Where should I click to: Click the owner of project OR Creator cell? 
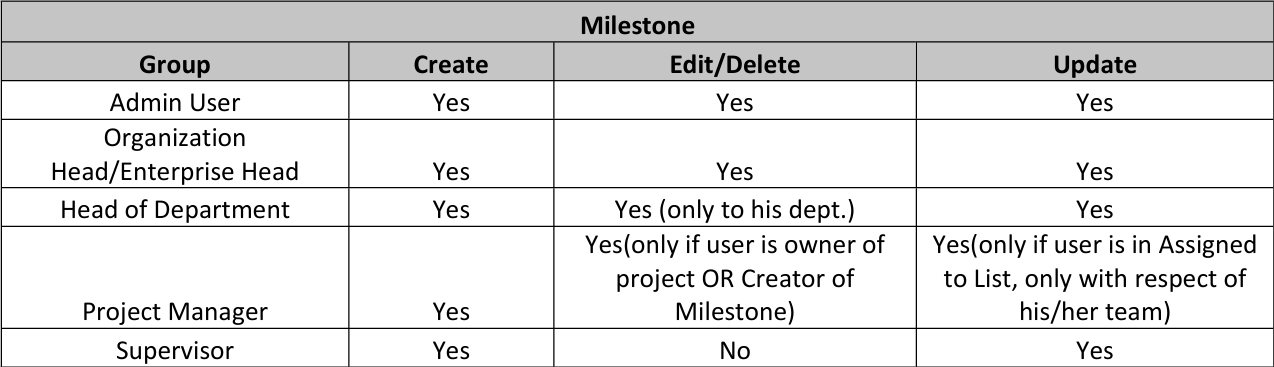pos(734,278)
